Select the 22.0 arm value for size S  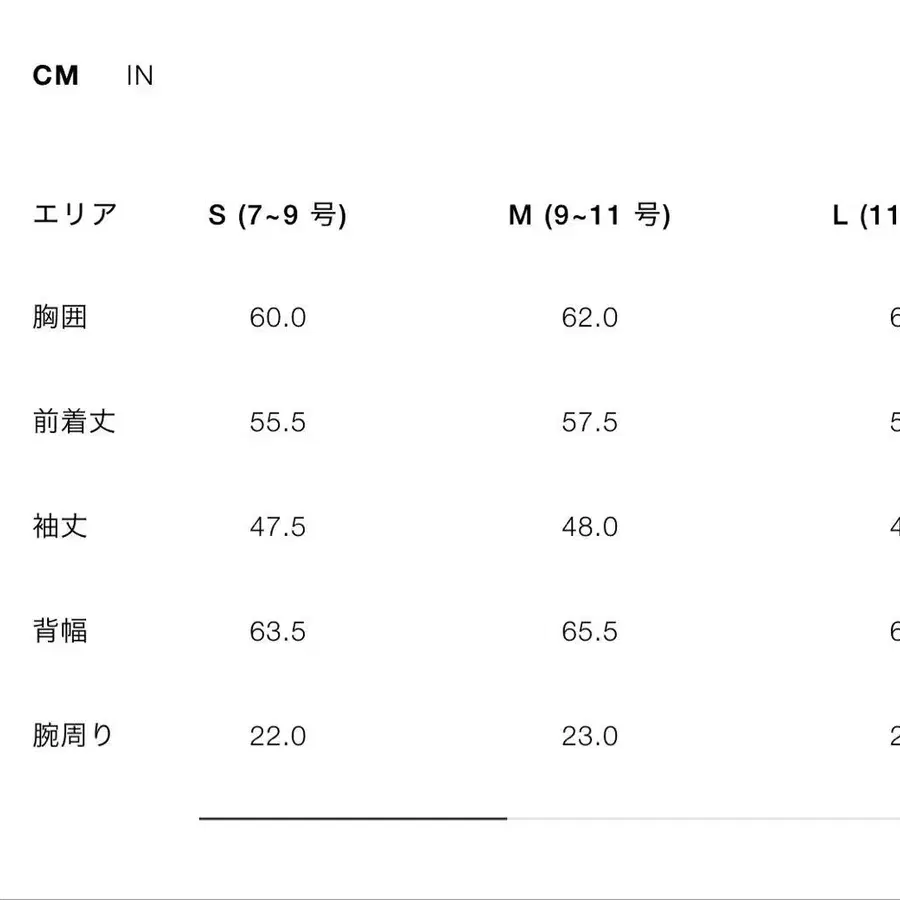(277, 736)
